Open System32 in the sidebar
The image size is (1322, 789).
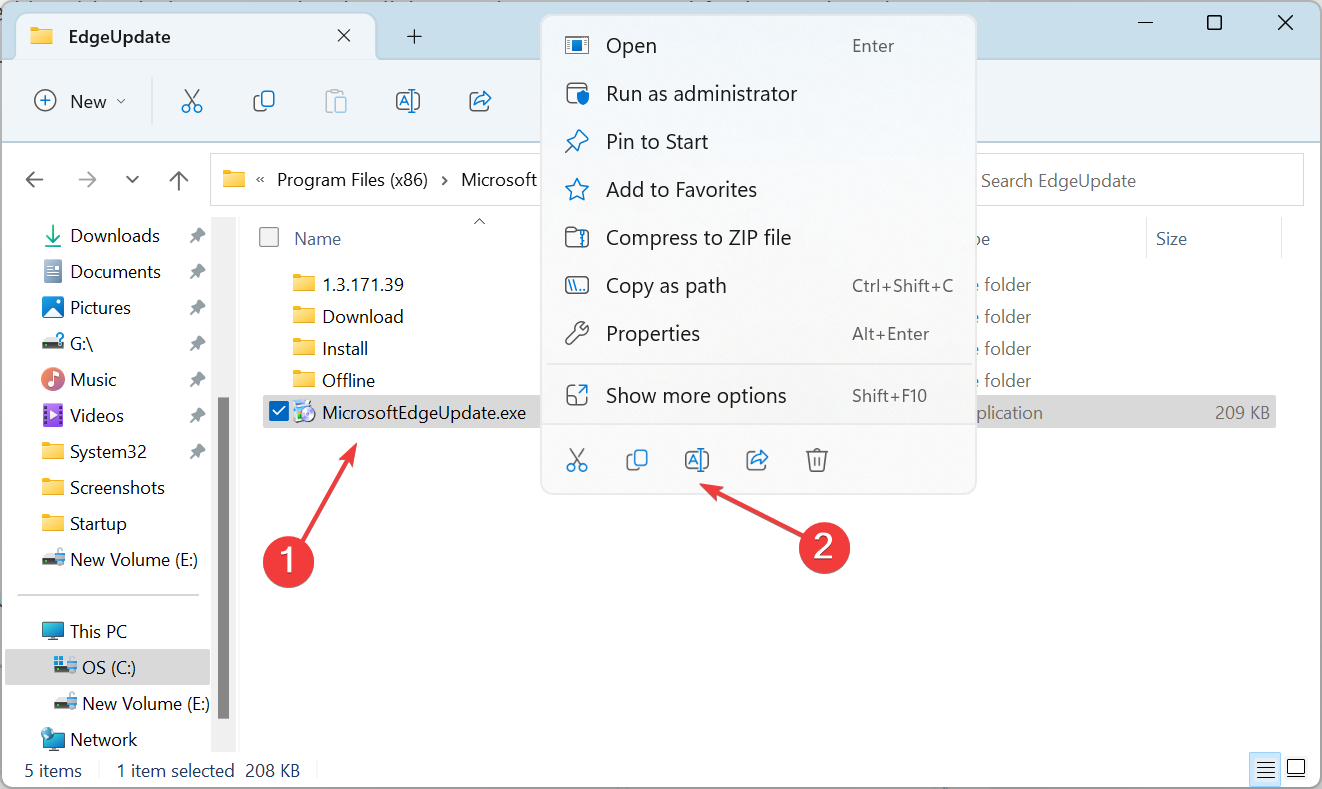(x=108, y=452)
